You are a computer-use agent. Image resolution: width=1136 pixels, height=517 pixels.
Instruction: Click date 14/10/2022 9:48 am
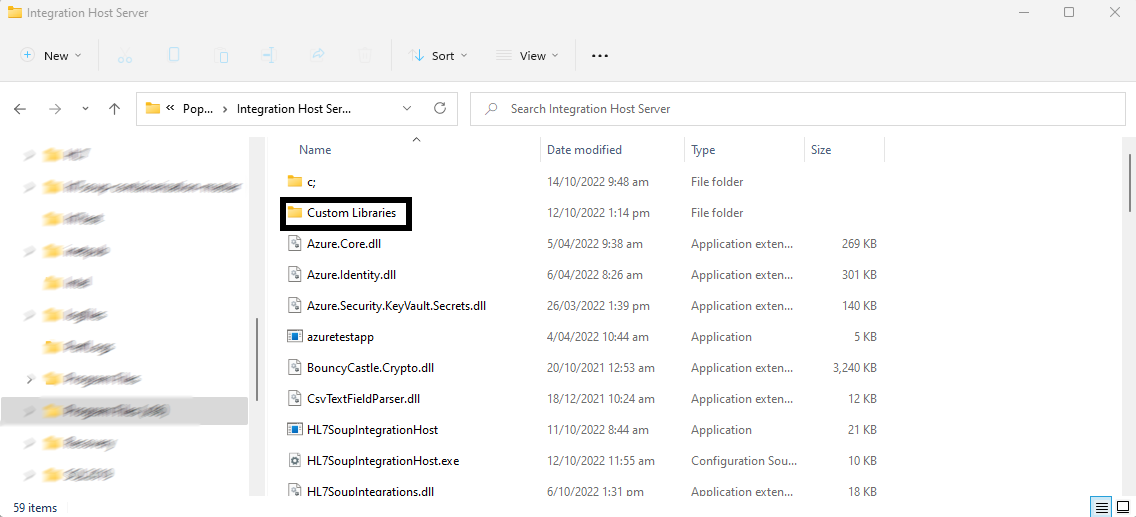(598, 182)
